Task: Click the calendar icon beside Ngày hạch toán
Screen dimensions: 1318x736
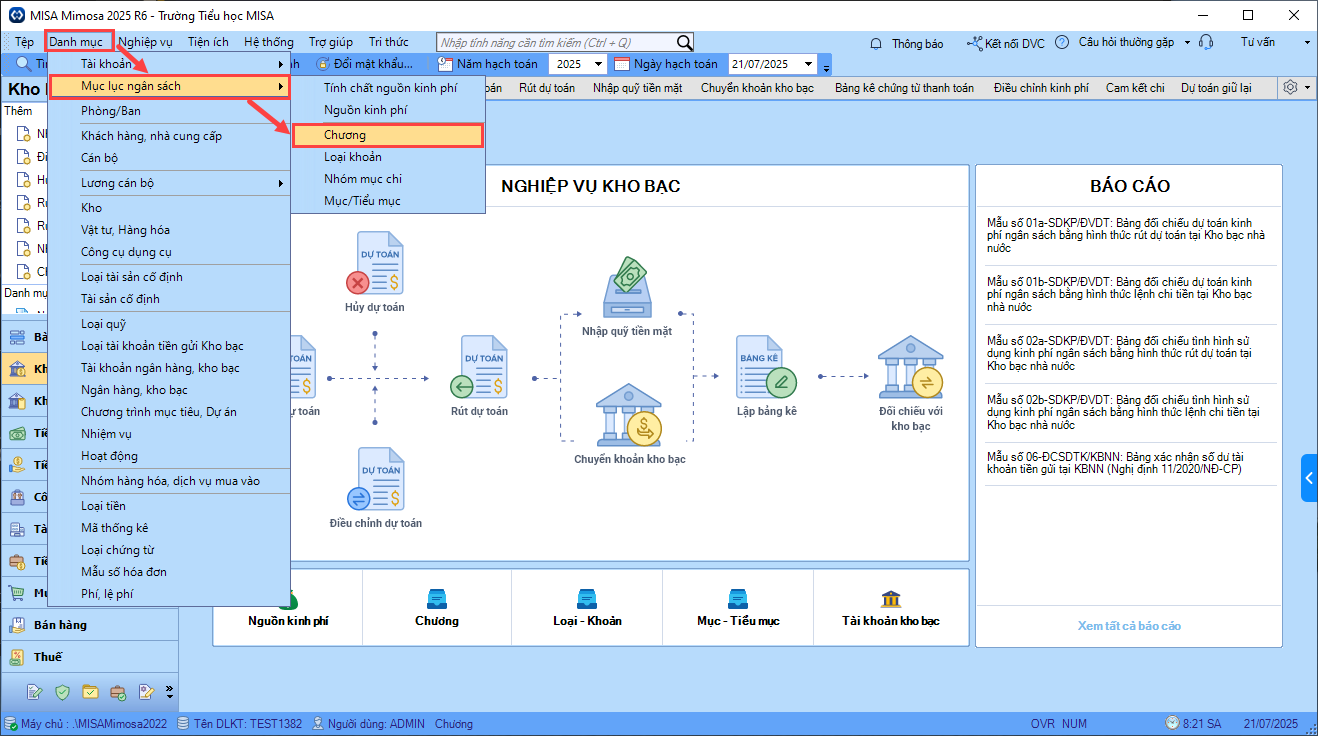Action: click(x=621, y=64)
